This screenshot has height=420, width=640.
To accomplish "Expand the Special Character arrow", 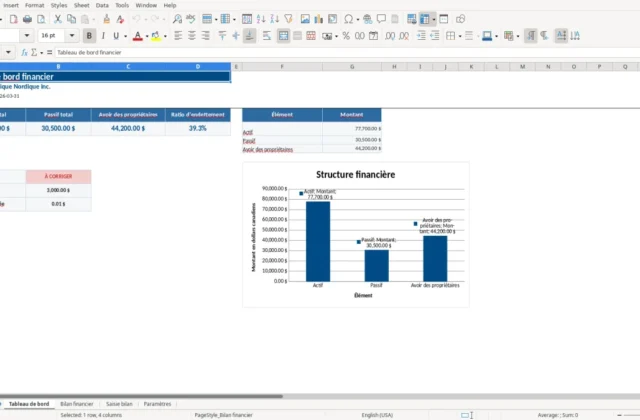I will tap(358, 19).
